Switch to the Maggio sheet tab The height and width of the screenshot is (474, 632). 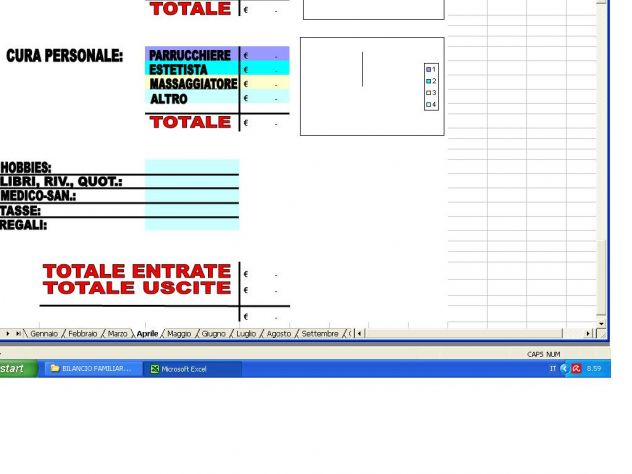179,334
